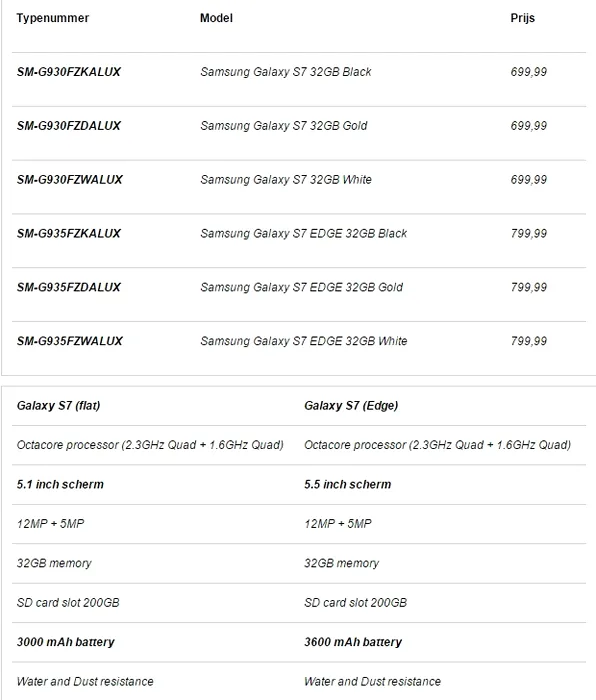
Task: Click the Typenummer column header
Action: click(x=53, y=18)
